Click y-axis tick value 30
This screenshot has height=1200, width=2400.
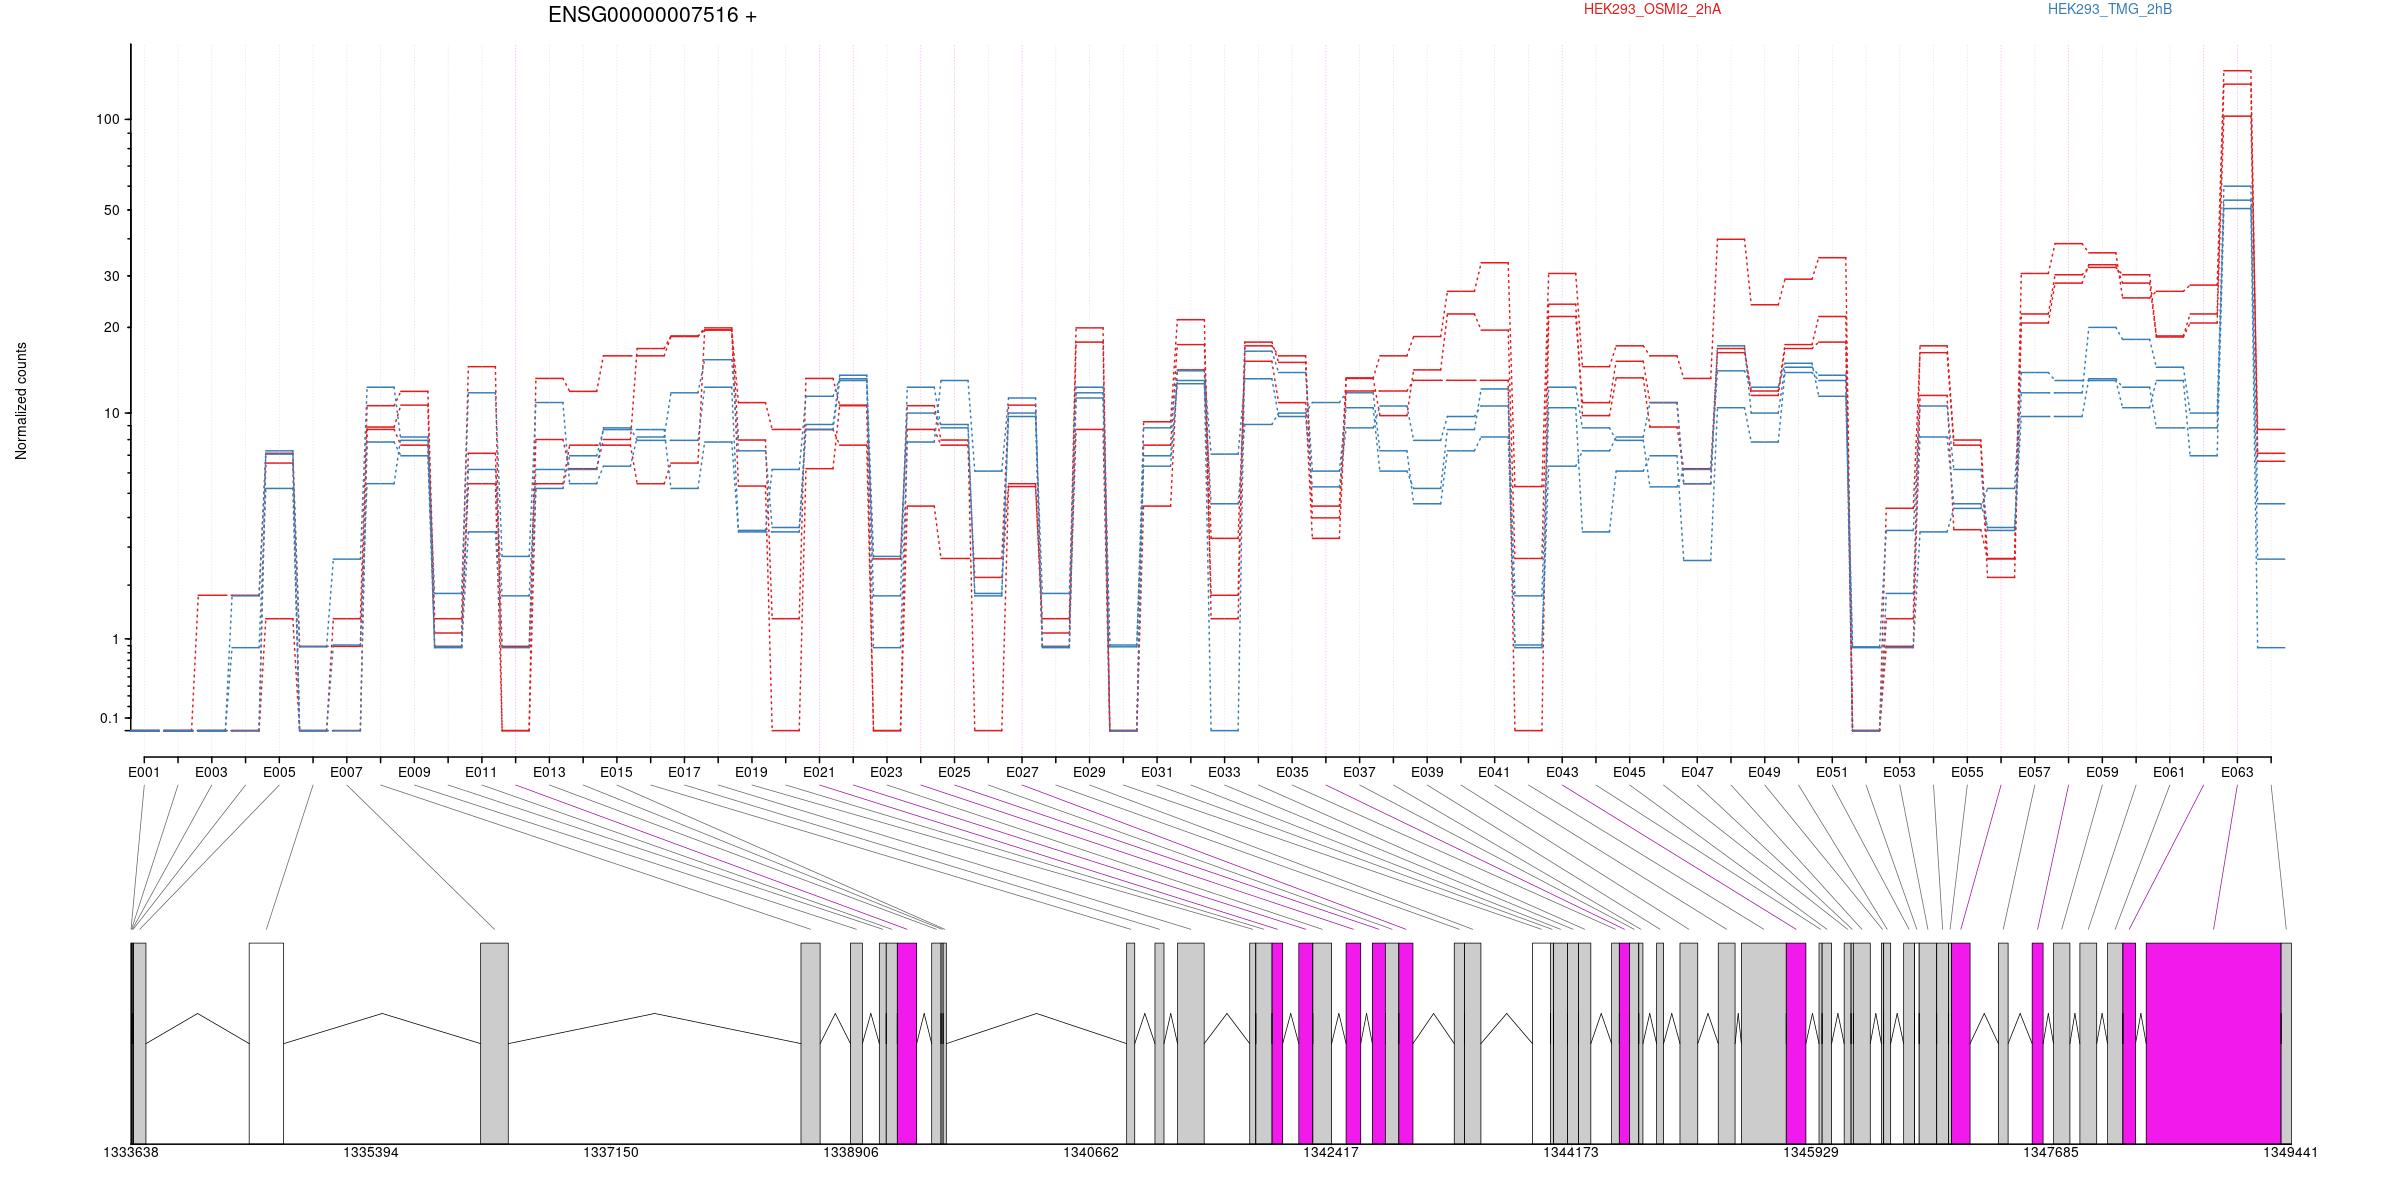tap(111, 276)
